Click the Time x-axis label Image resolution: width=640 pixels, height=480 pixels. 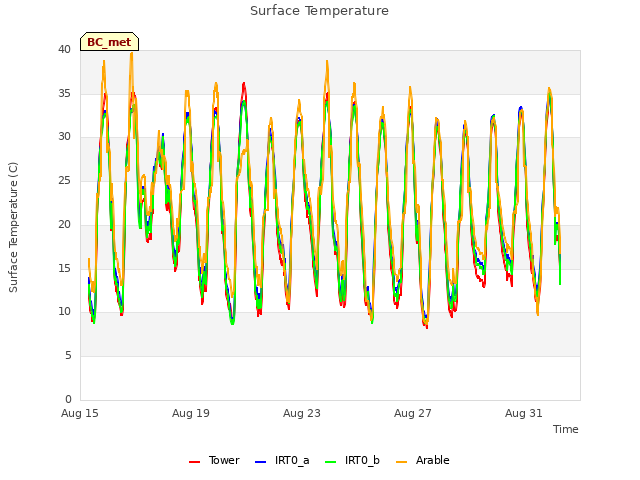click(566, 429)
